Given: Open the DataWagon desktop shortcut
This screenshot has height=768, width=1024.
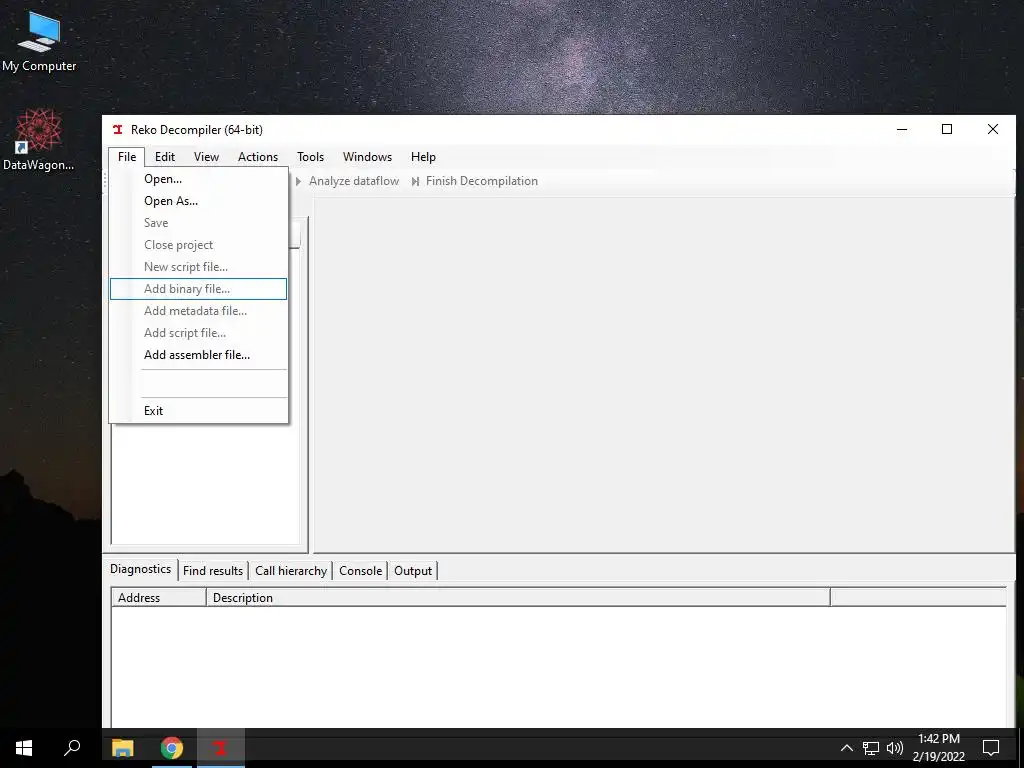Looking at the screenshot, I should [x=39, y=140].
